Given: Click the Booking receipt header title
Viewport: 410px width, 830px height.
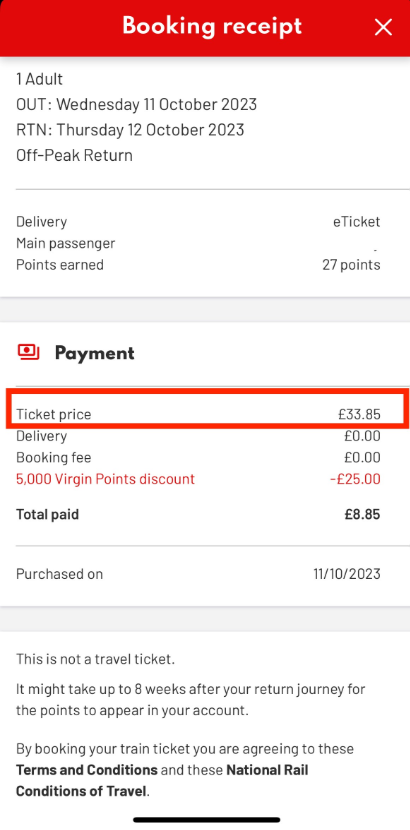Looking at the screenshot, I should (x=212, y=26).
